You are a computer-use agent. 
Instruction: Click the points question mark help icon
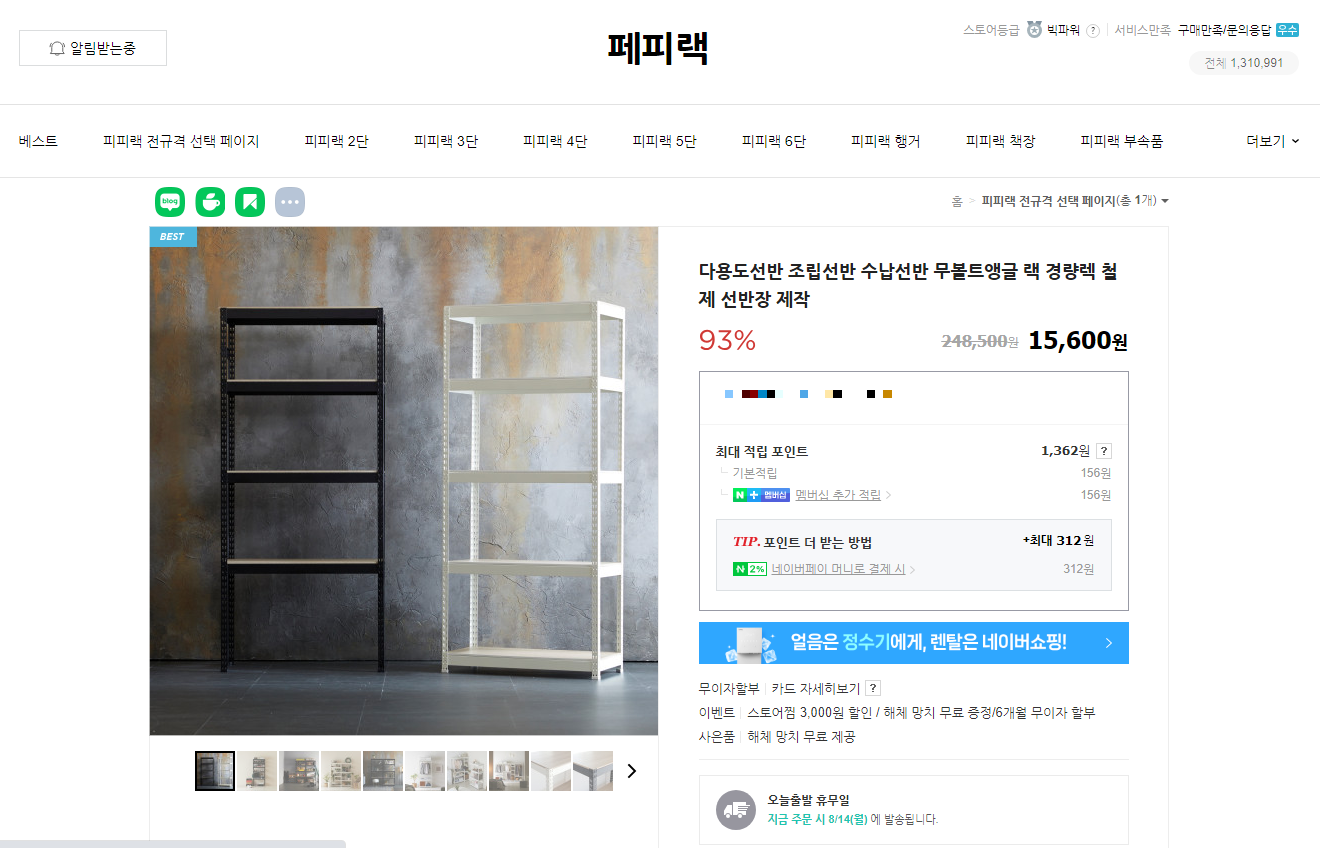[x=1104, y=451]
